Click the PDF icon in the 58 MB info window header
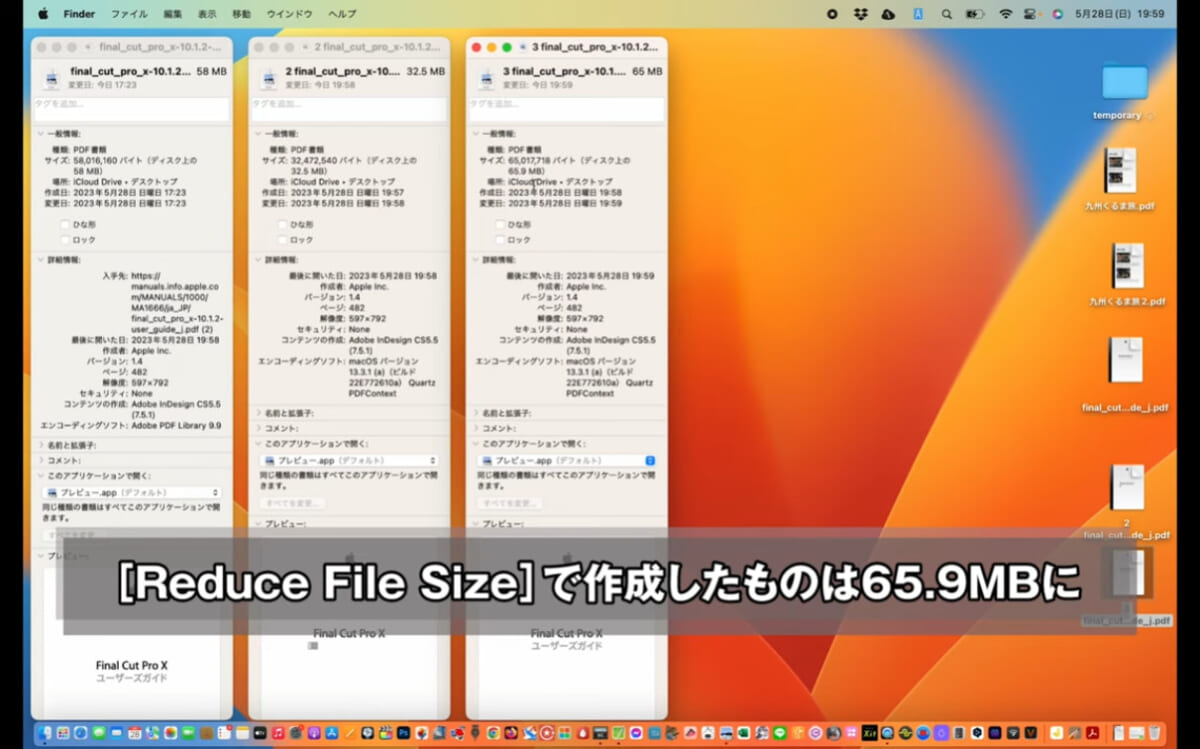This screenshot has width=1200, height=749. (50, 78)
